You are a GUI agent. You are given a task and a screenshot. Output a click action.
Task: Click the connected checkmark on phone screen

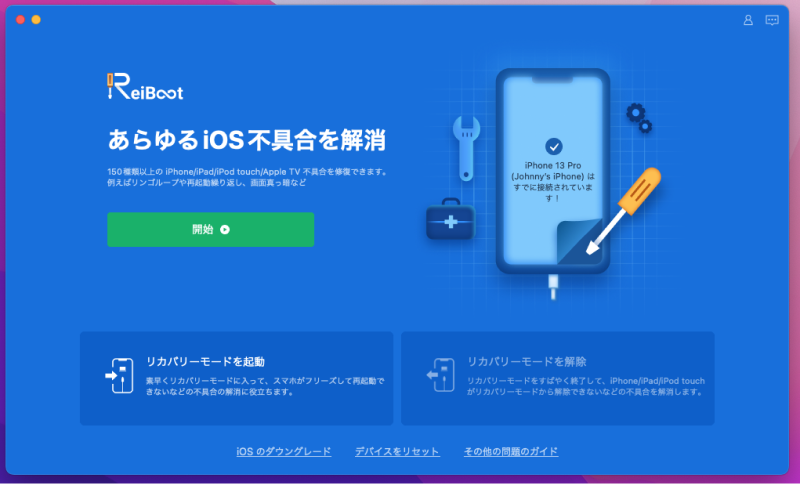(554, 147)
